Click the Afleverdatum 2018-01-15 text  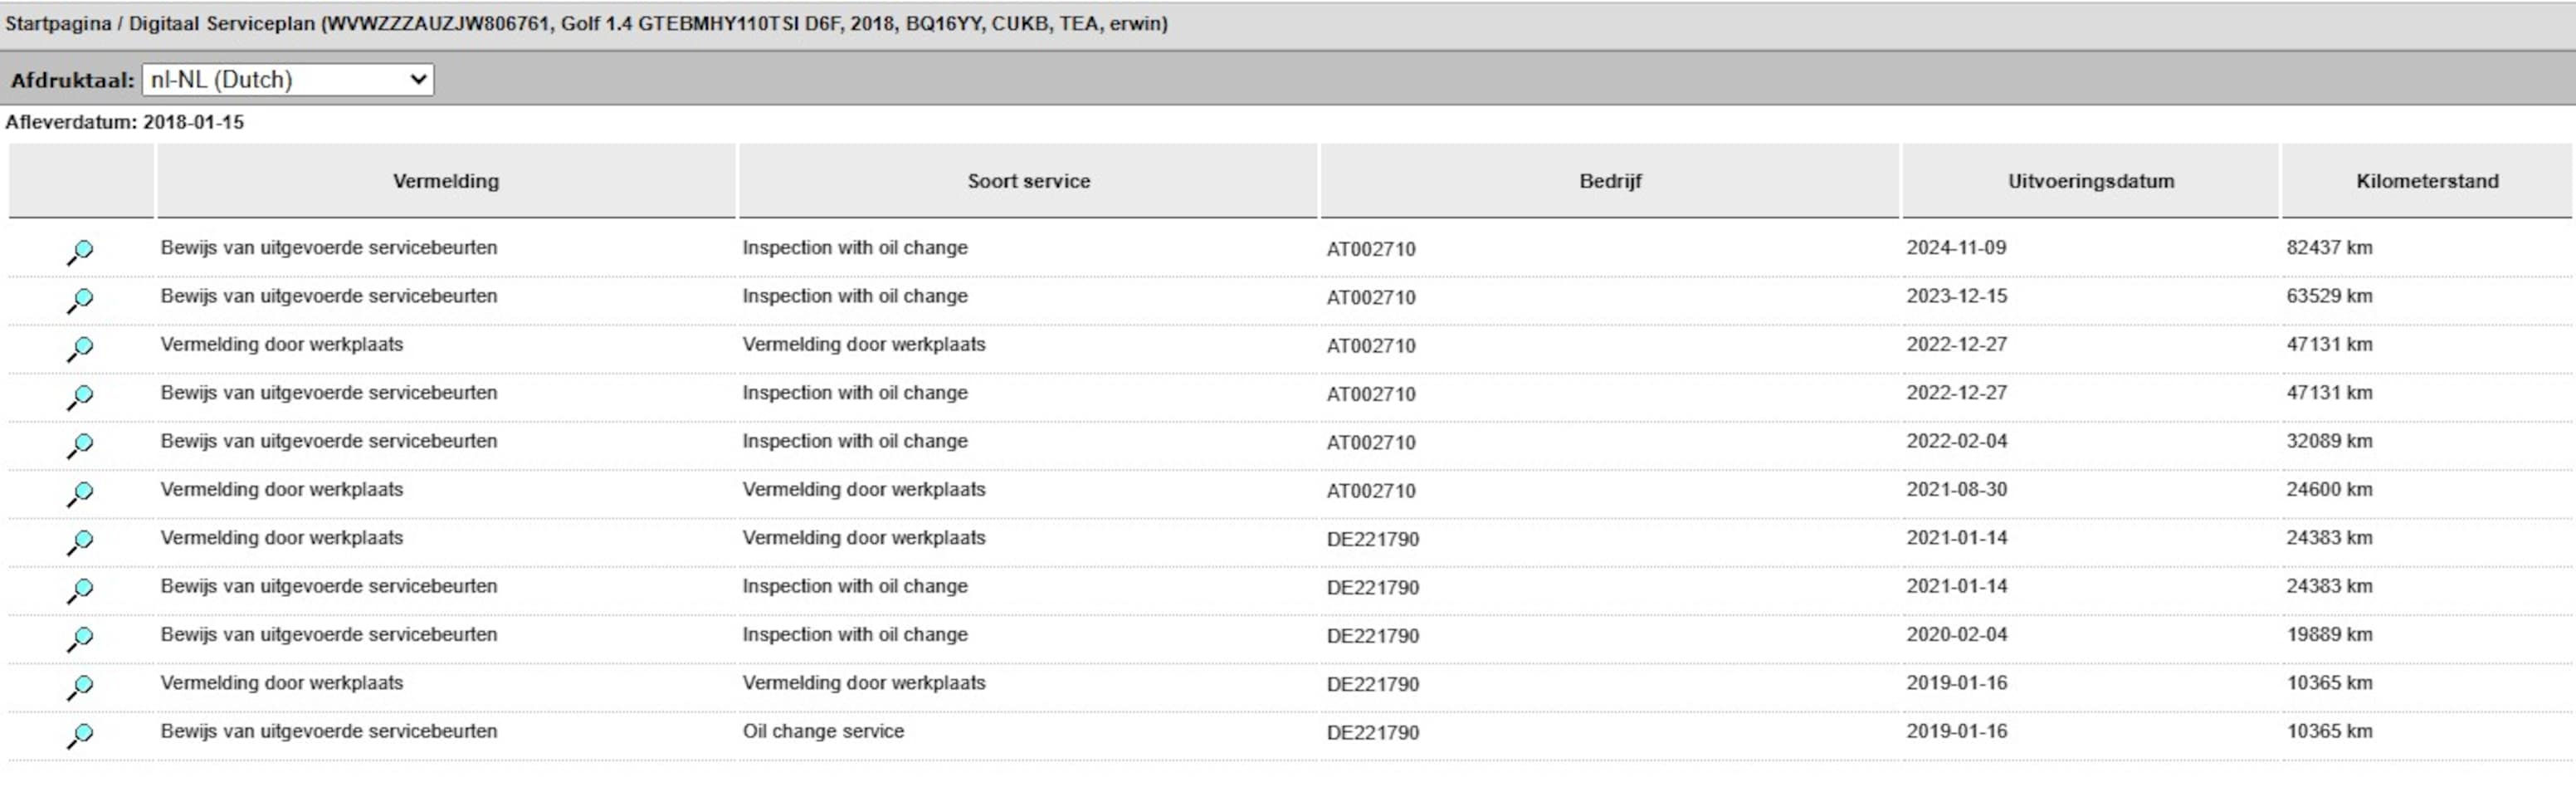point(125,122)
